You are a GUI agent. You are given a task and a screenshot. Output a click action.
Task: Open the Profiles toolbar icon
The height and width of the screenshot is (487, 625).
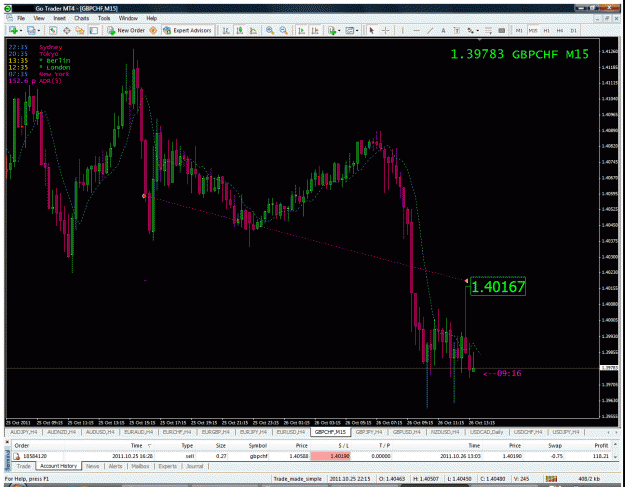(x=31, y=30)
